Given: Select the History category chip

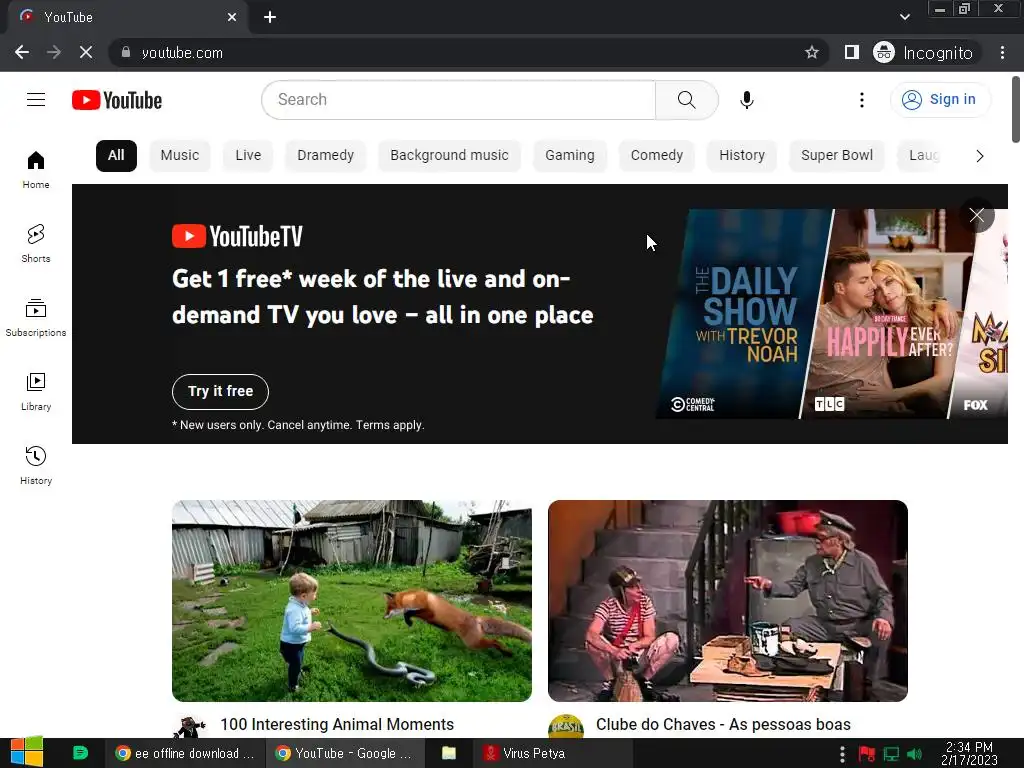Looking at the screenshot, I should click(x=742, y=155).
